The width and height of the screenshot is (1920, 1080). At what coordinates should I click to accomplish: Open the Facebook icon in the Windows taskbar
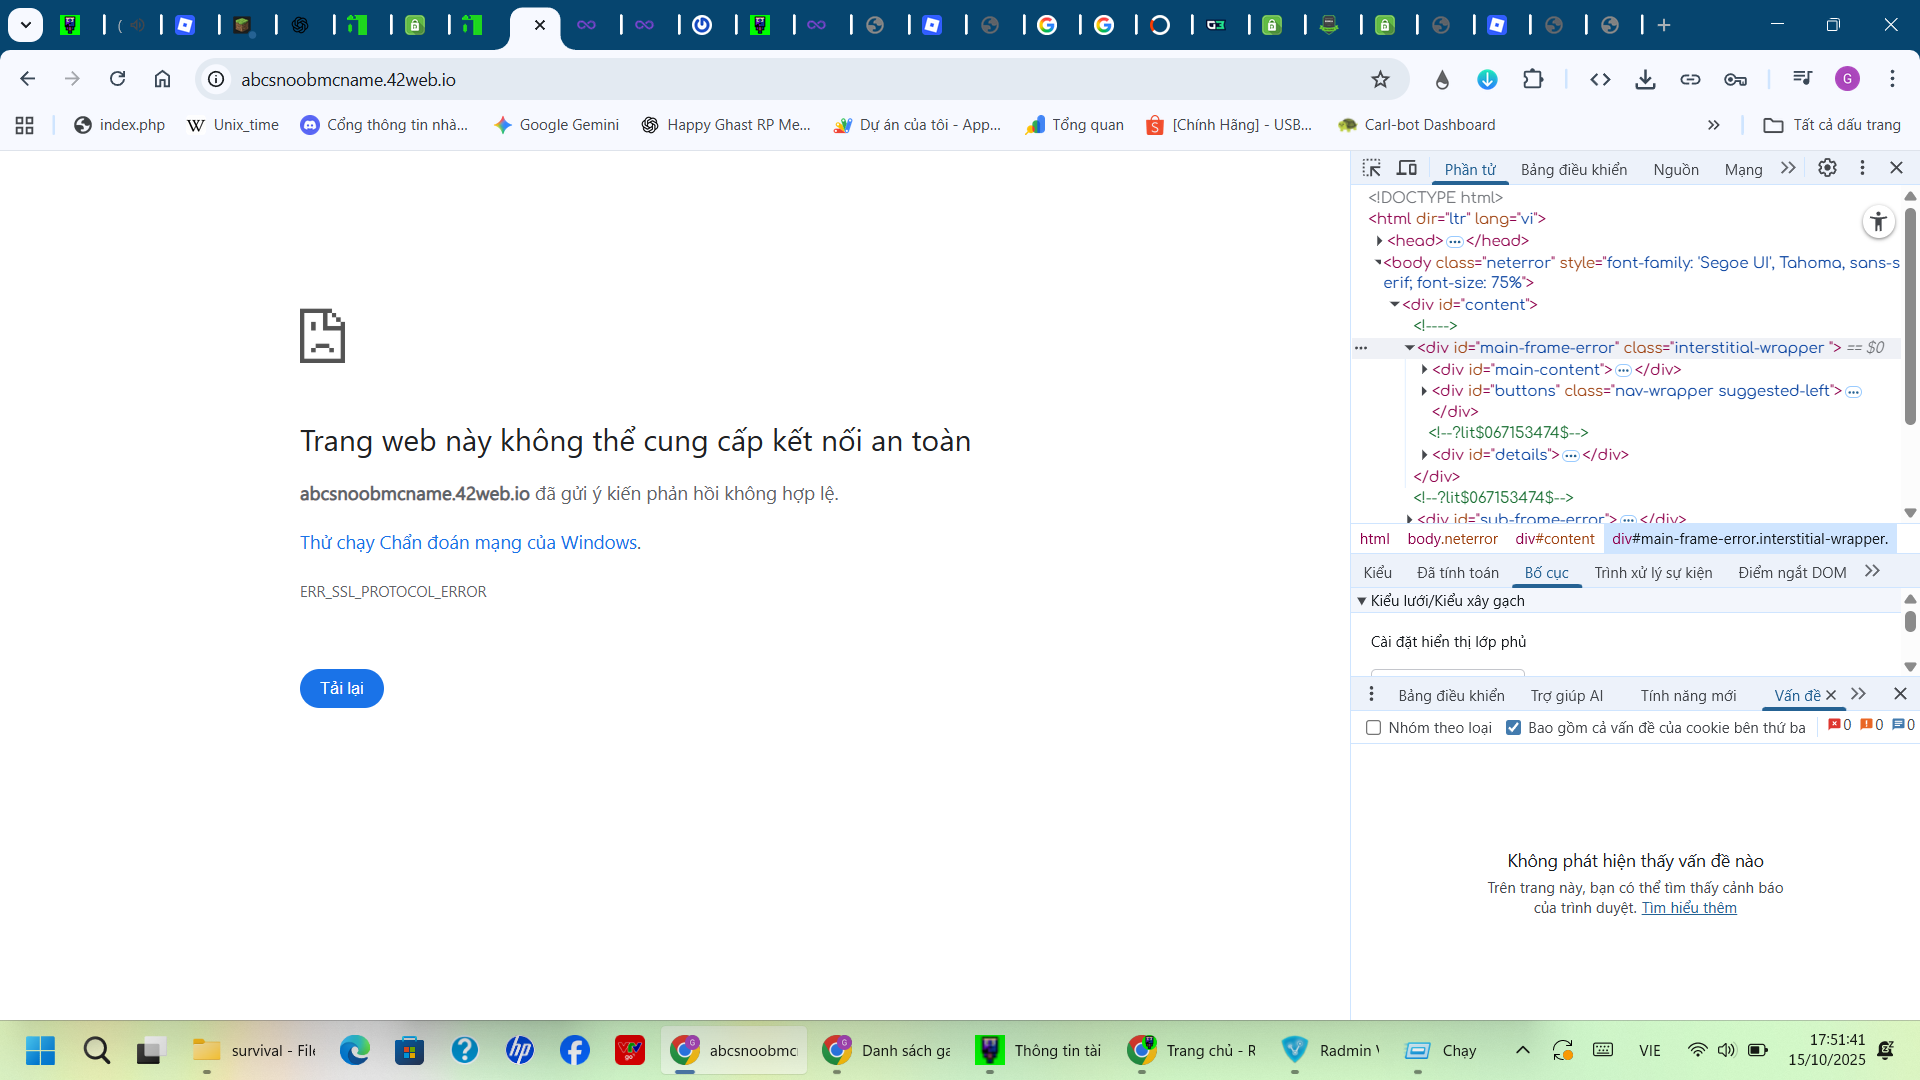pyautogui.click(x=574, y=1050)
